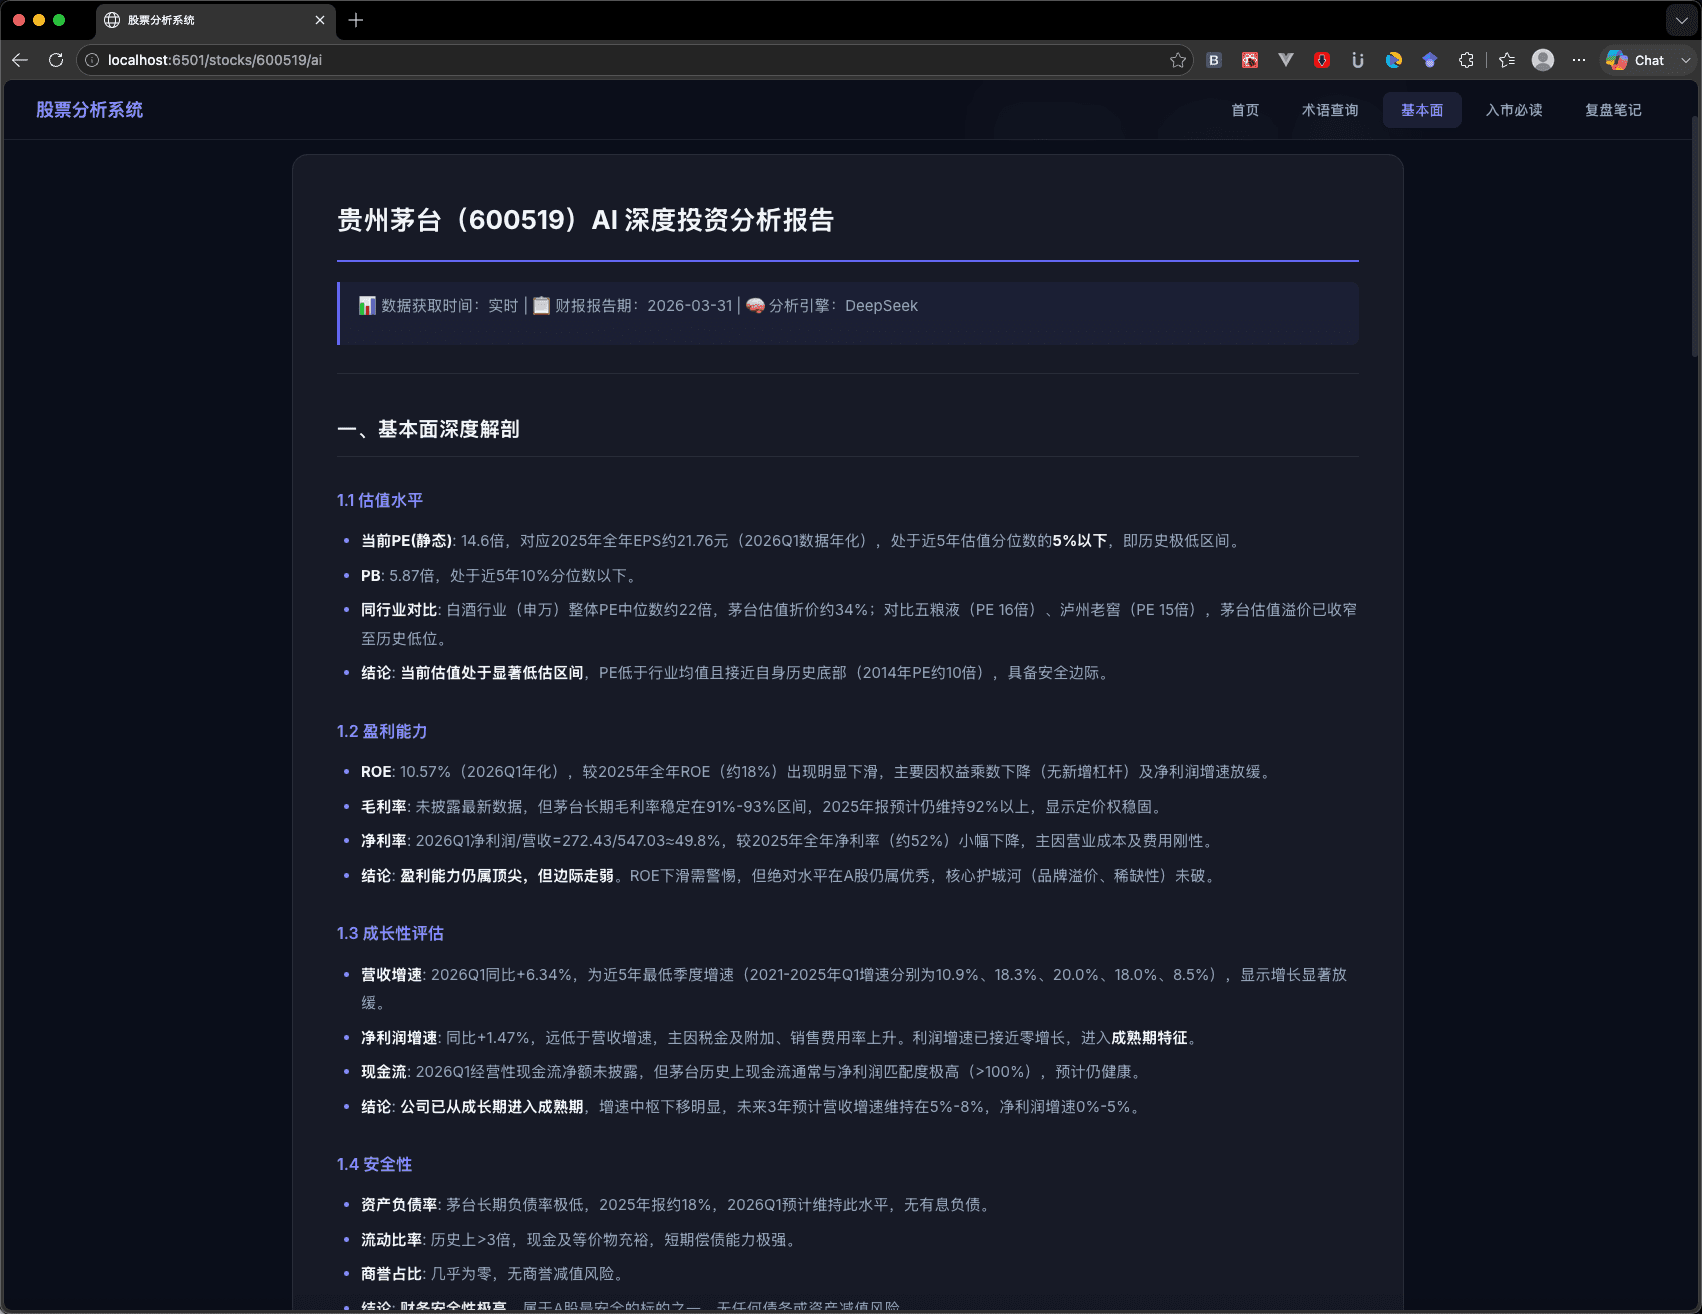
Task: Open the Chat copilot button
Action: tap(1636, 60)
